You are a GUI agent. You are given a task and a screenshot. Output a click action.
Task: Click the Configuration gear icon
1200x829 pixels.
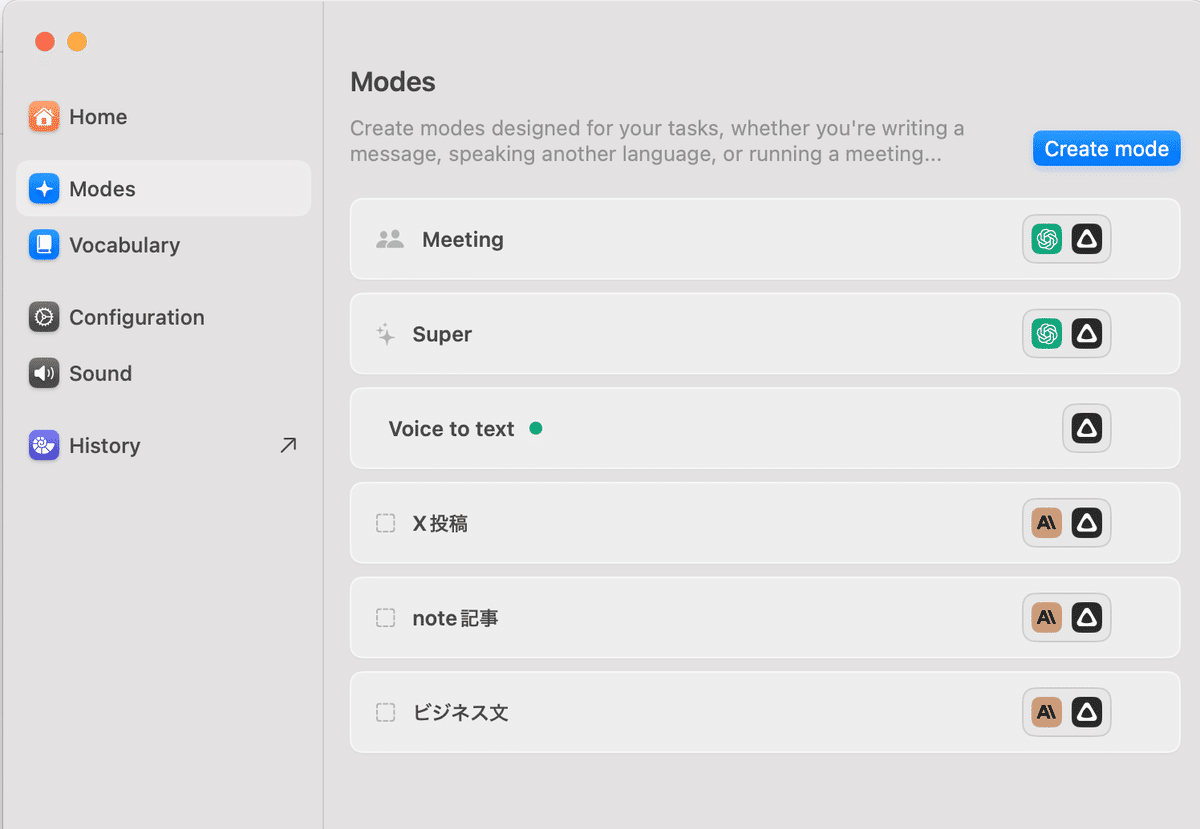[x=44, y=317]
